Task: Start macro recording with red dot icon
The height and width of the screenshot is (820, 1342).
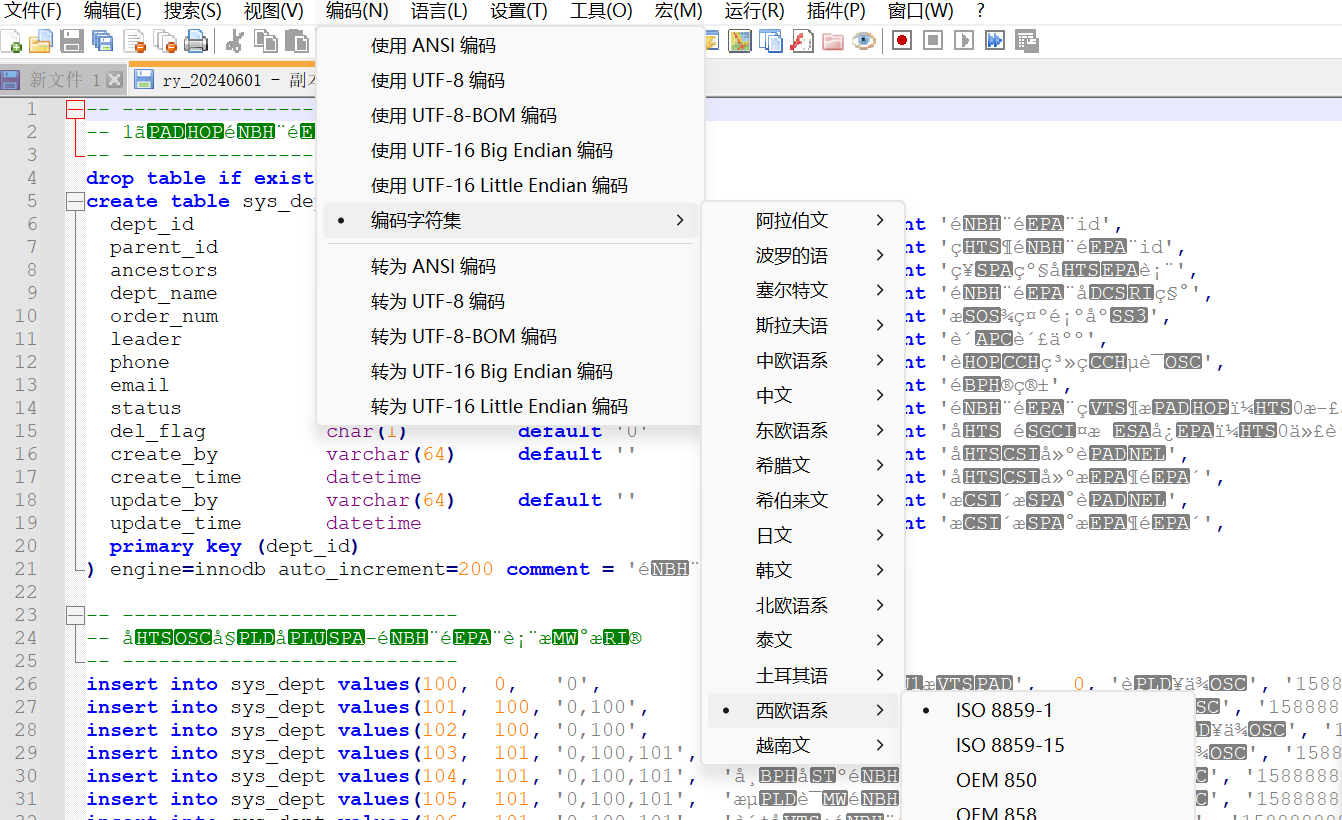Action: pos(902,41)
